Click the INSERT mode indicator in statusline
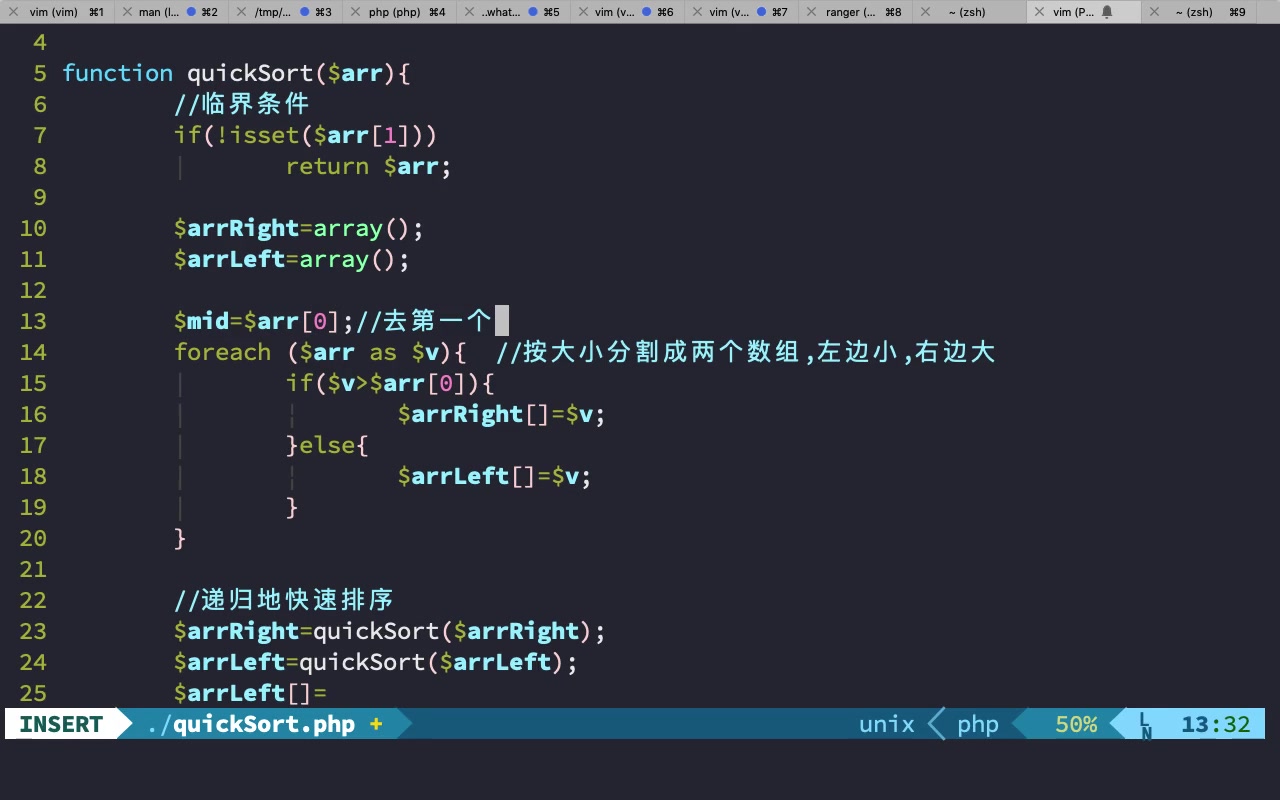This screenshot has width=1280, height=800. pyautogui.click(x=61, y=724)
